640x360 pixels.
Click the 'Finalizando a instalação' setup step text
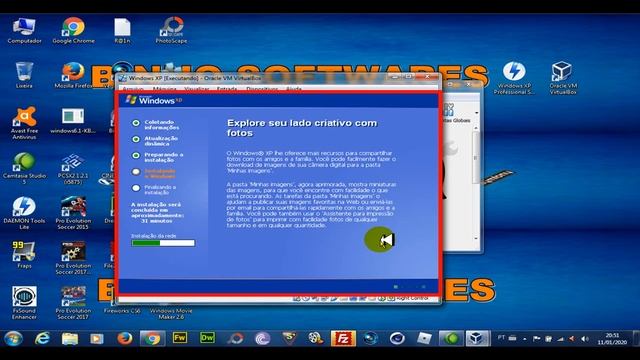pyautogui.click(x=160, y=190)
